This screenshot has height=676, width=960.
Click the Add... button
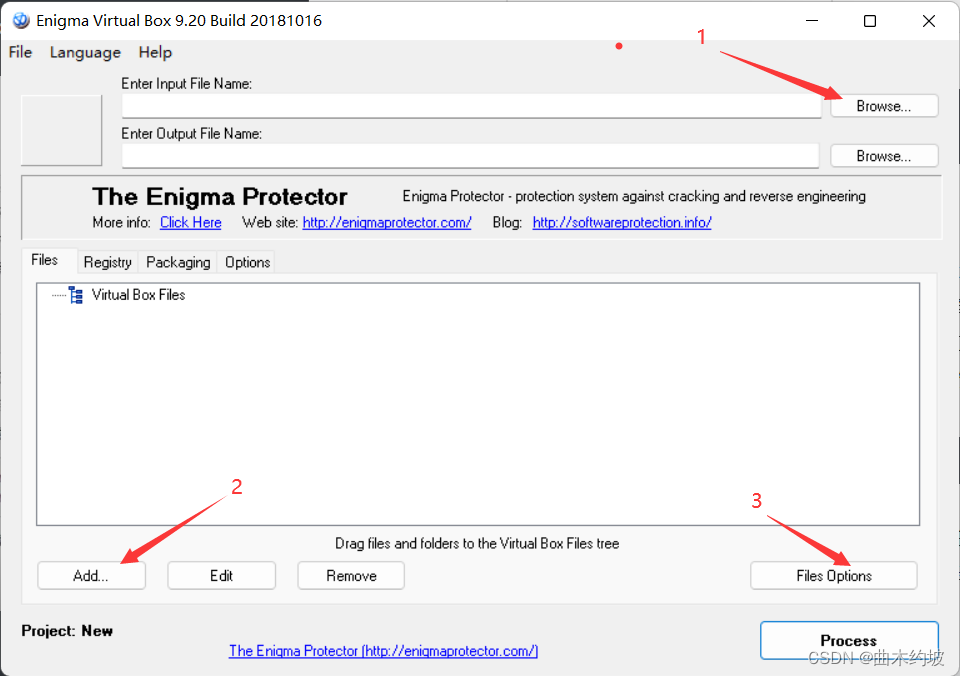point(91,576)
